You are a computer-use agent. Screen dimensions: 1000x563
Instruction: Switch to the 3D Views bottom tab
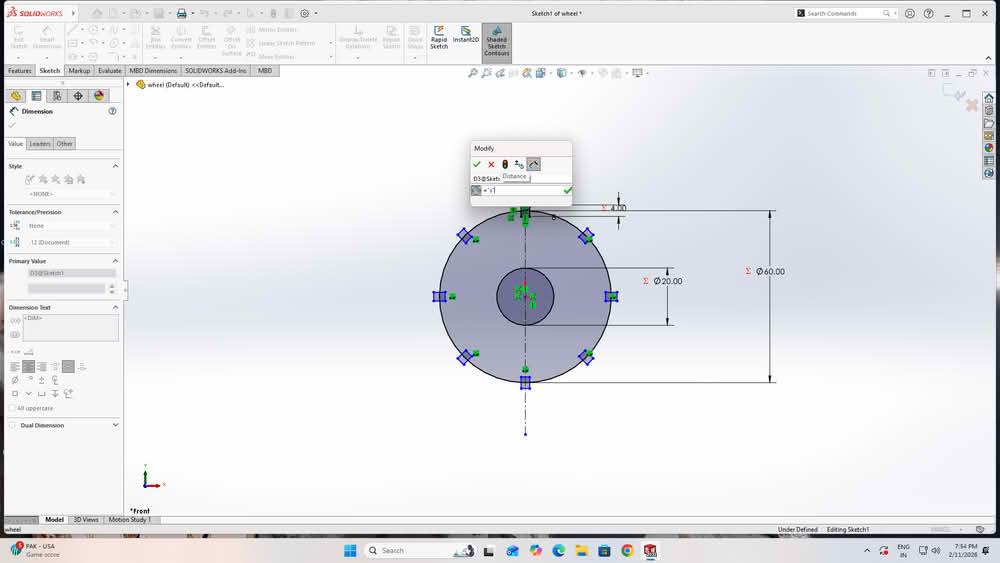coord(86,520)
